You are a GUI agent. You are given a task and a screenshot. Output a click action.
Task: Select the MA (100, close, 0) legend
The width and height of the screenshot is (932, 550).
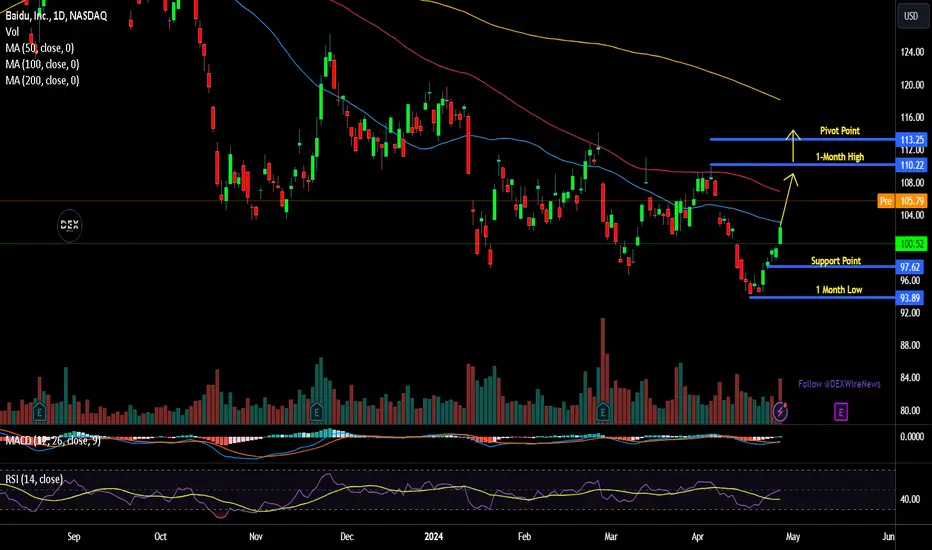pos(42,64)
